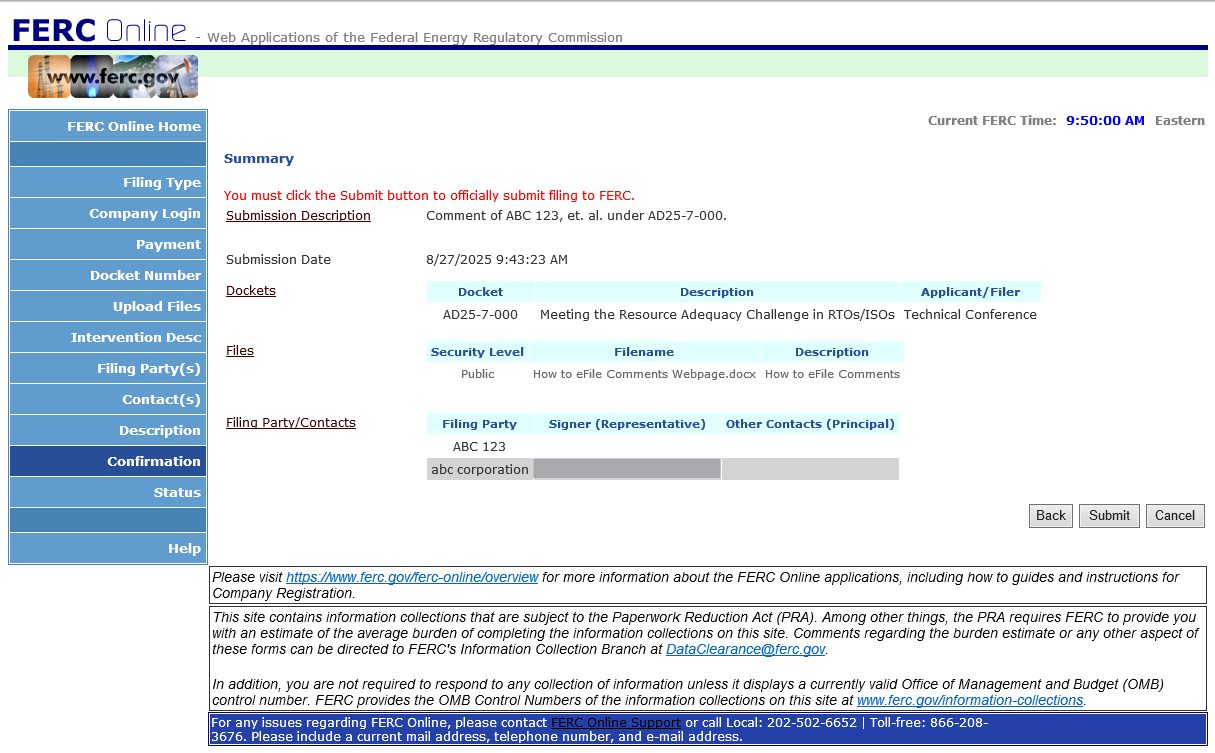Click the Filing Party column header
This screenshot has width=1215, height=753.
(x=479, y=424)
